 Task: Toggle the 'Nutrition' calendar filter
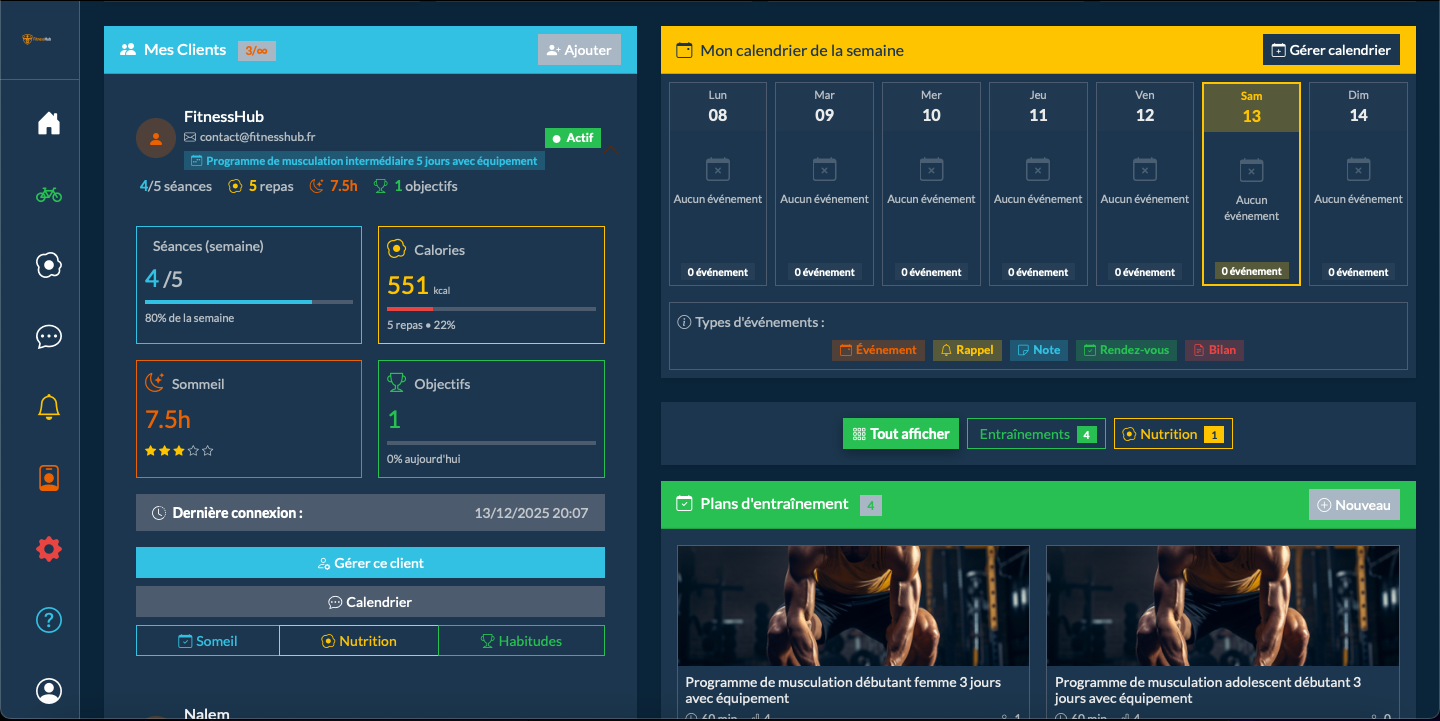pos(1172,433)
